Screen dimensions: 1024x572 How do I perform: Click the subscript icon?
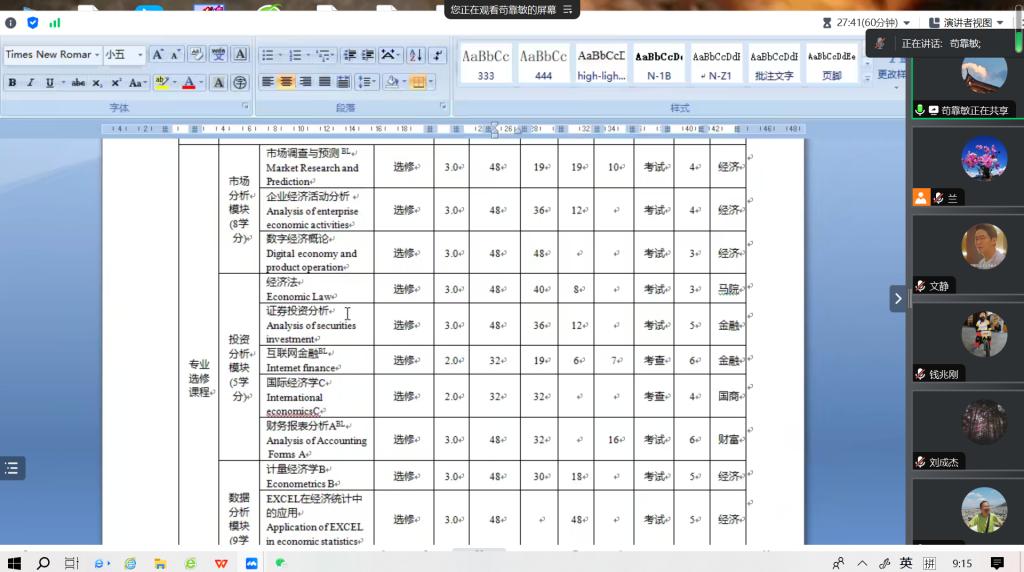[x=99, y=83]
